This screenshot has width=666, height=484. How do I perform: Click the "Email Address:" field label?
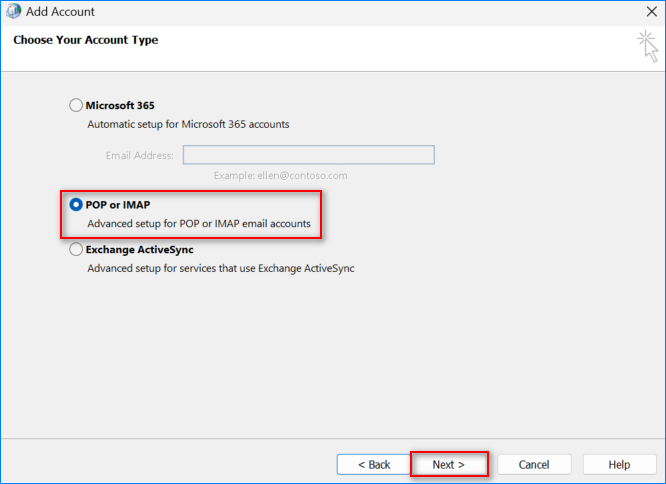pyautogui.click(x=139, y=156)
